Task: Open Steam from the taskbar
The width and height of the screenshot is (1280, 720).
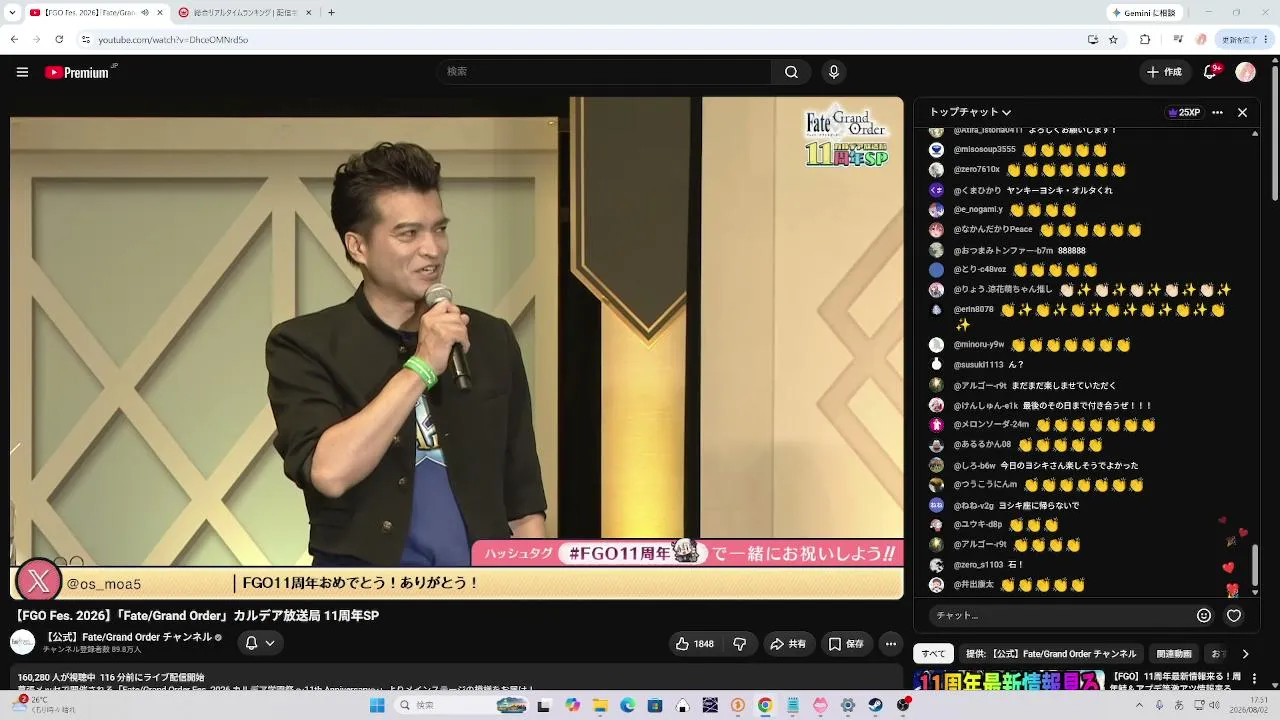Action: pyautogui.click(x=875, y=705)
